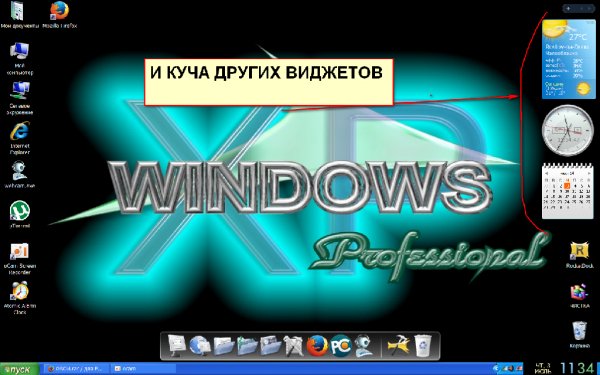Open the third folder icon in the dock
The image size is (600, 375).
point(271,346)
